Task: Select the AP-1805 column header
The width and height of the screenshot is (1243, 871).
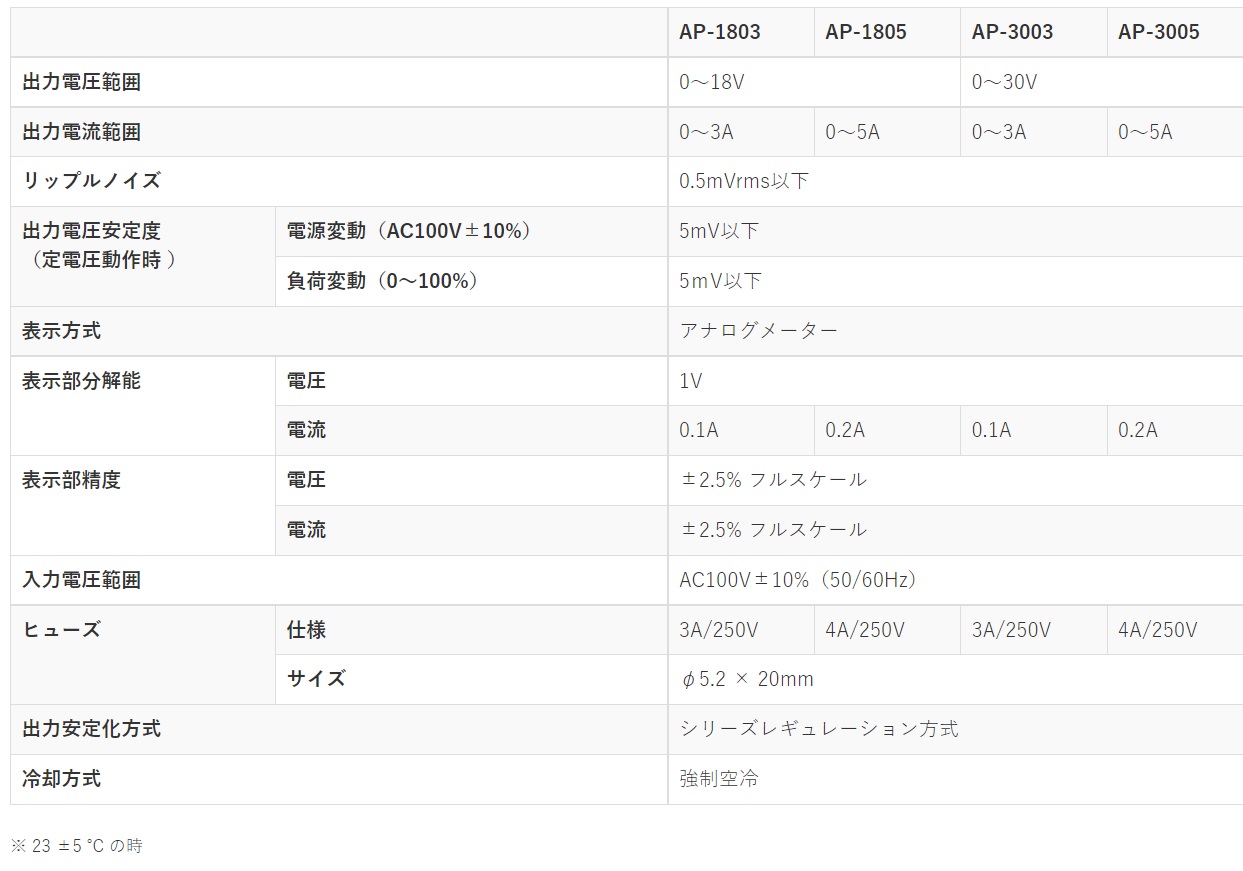Action: coord(866,32)
